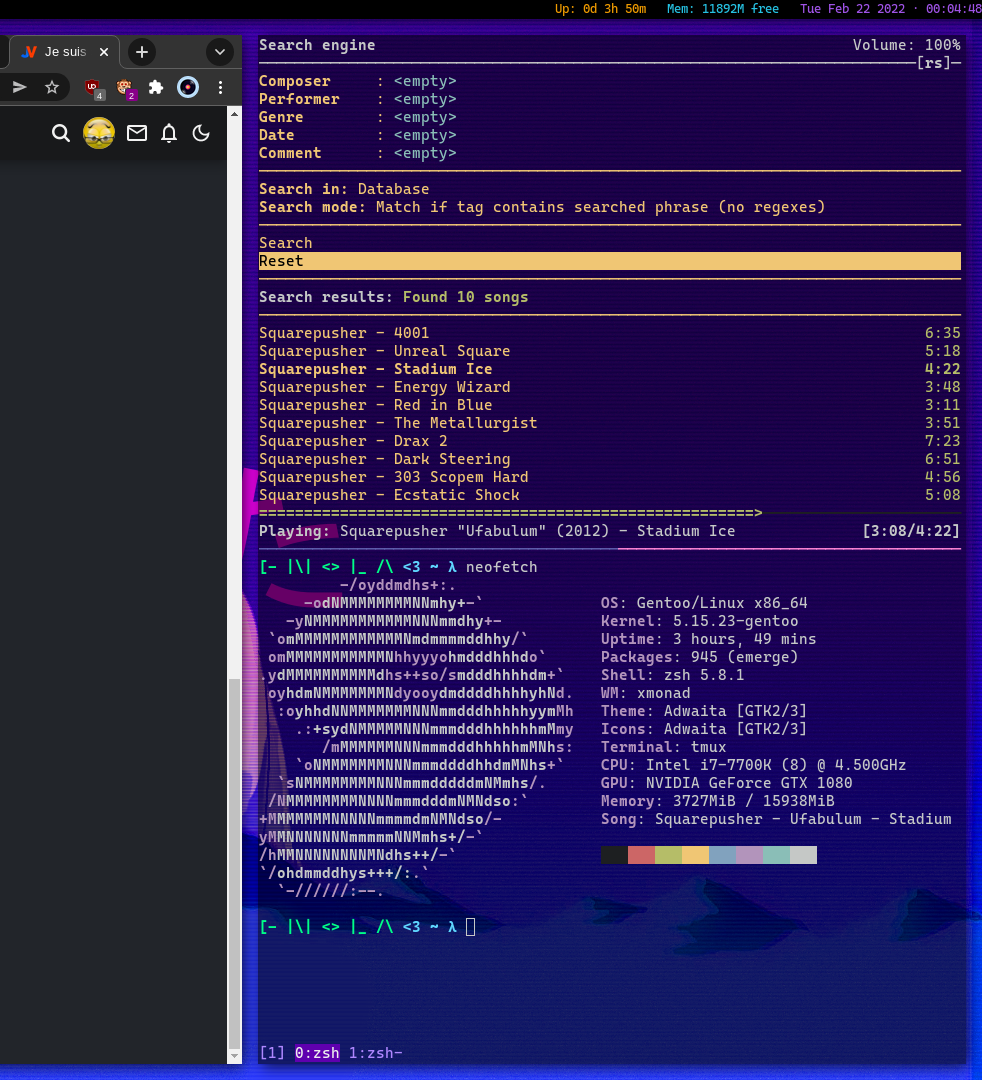Expand the tab search chevron dropdown
This screenshot has height=1080, width=982.
pyautogui.click(x=220, y=52)
